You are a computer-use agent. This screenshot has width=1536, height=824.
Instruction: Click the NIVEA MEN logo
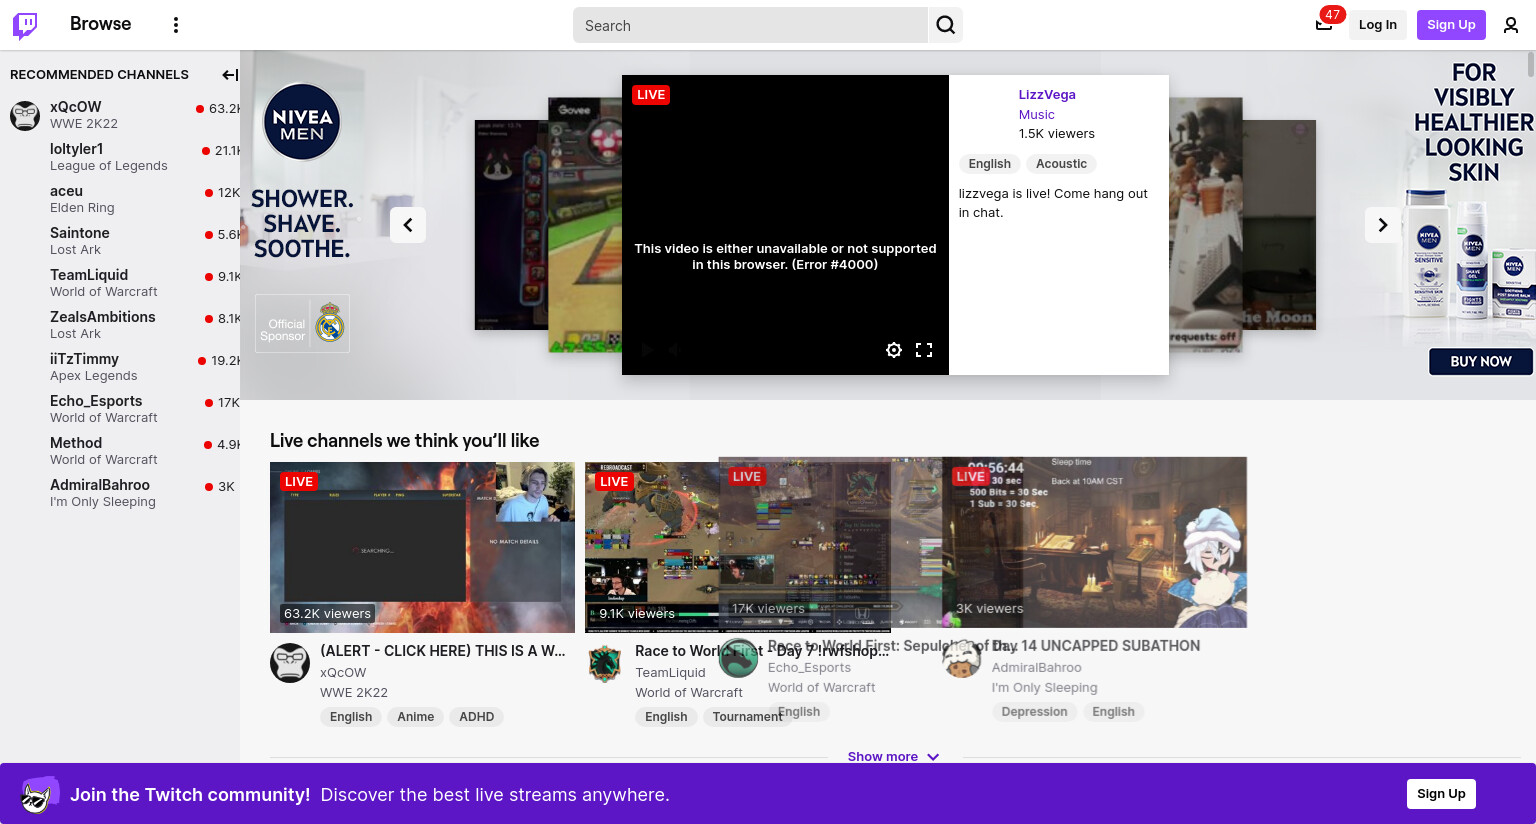(x=302, y=122)
